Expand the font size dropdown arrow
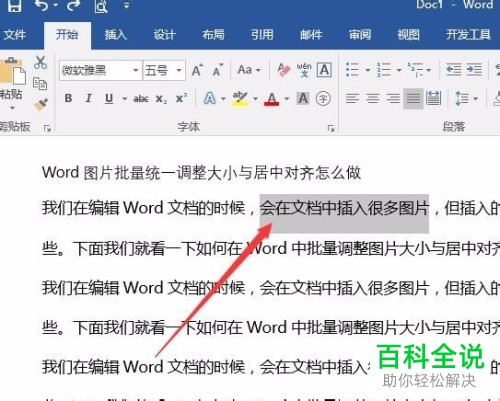500x401 pixels. coord(179,70)
